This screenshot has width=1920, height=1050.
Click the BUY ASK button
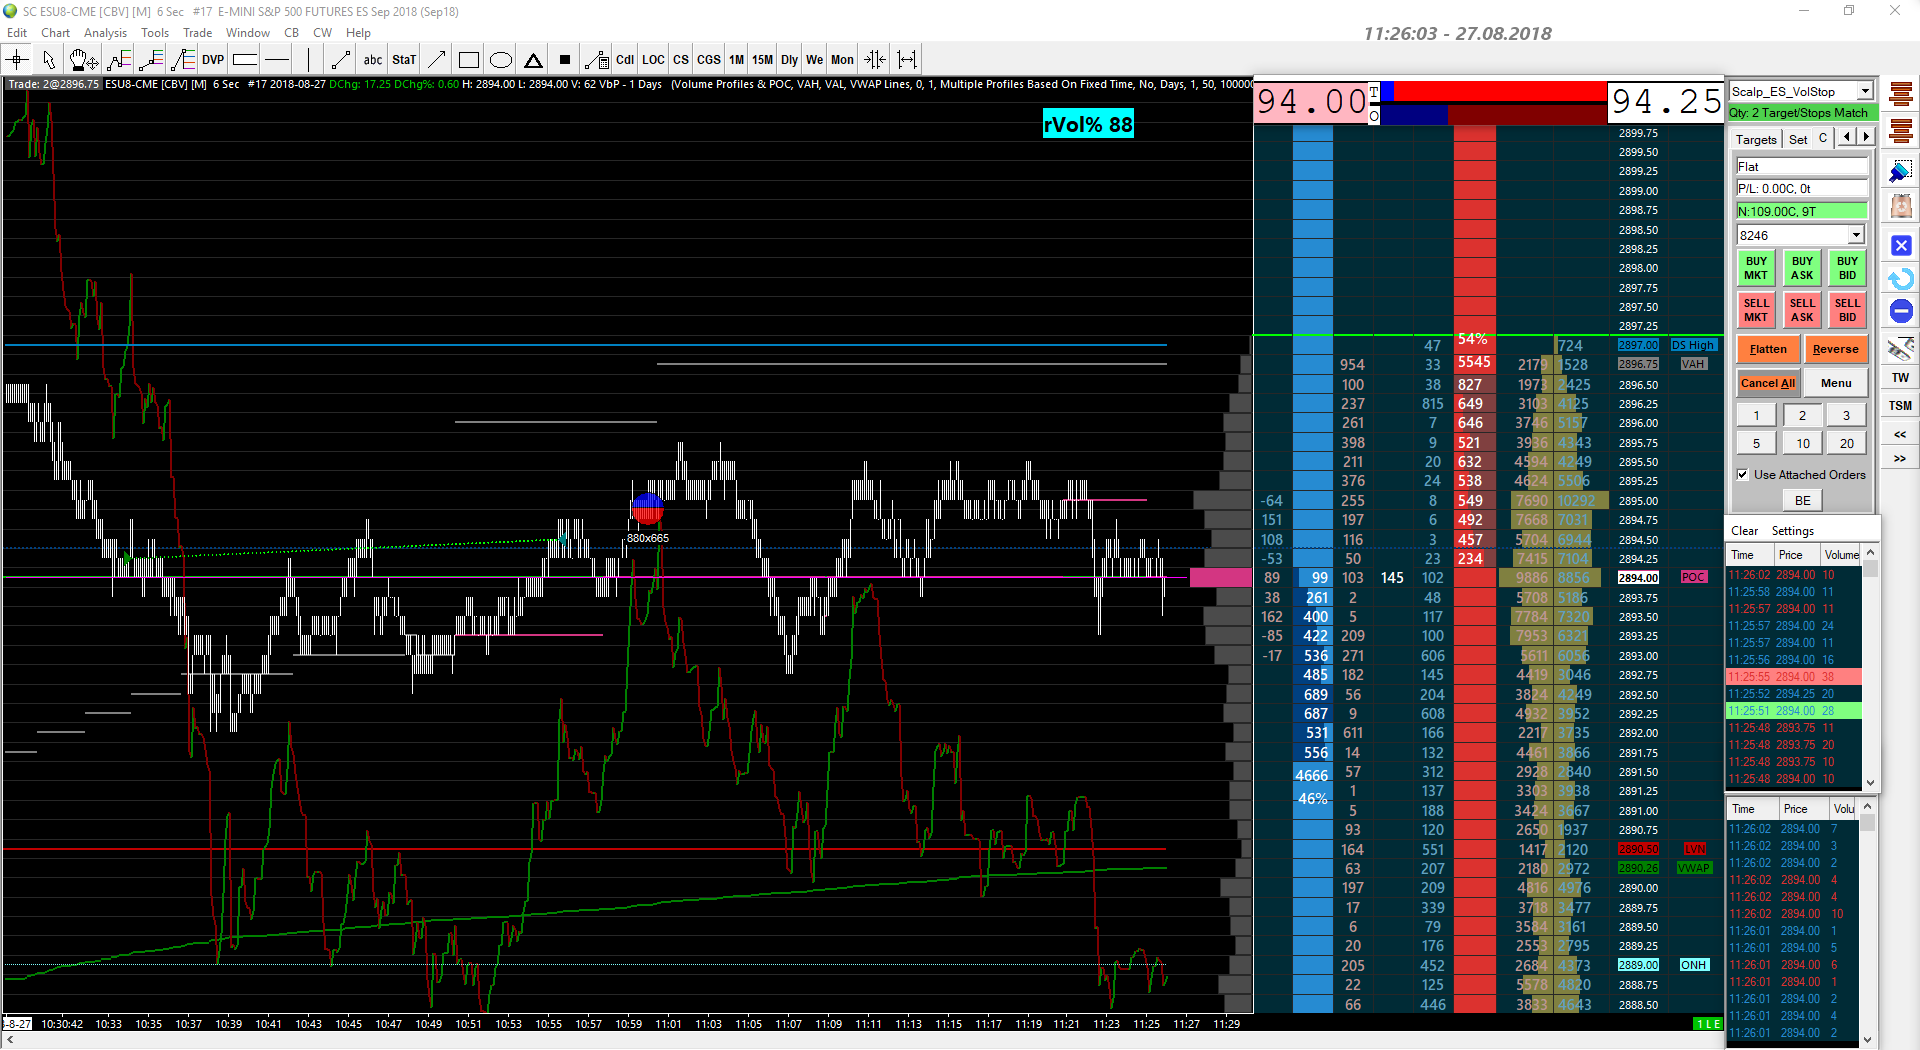coord(1802,268)
